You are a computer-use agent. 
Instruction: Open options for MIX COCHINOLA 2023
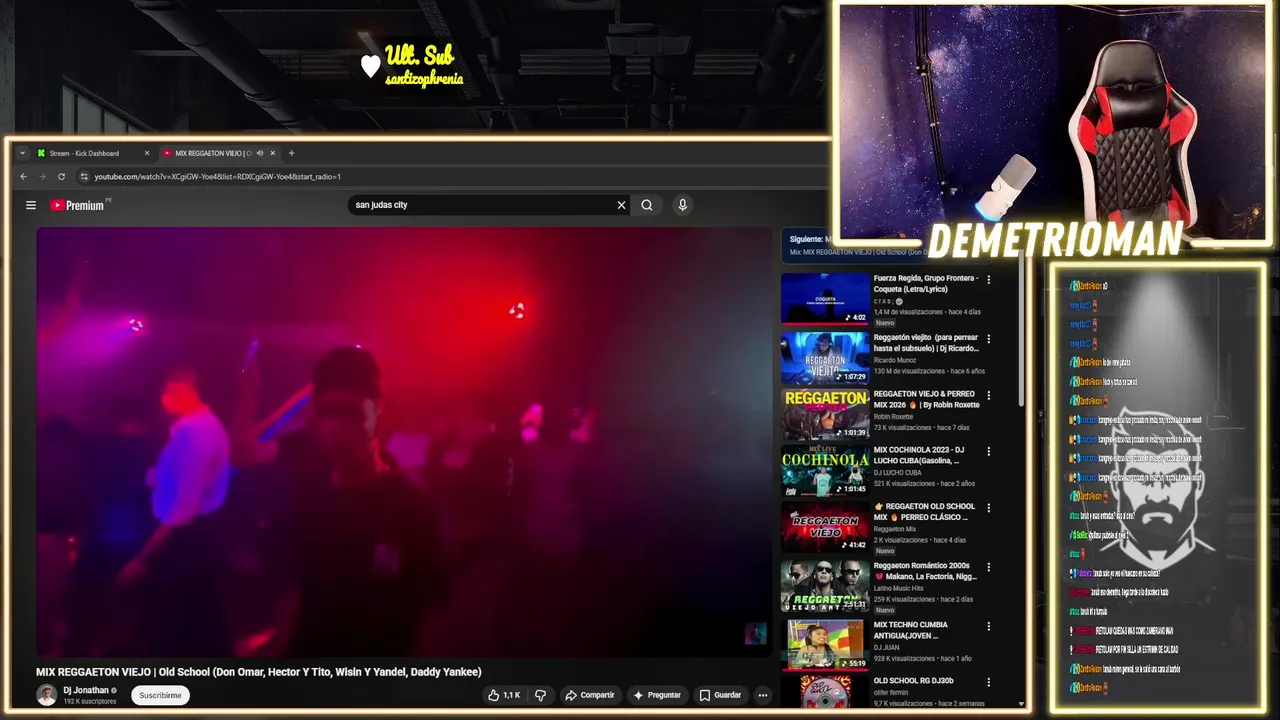[x=989, y=451]
